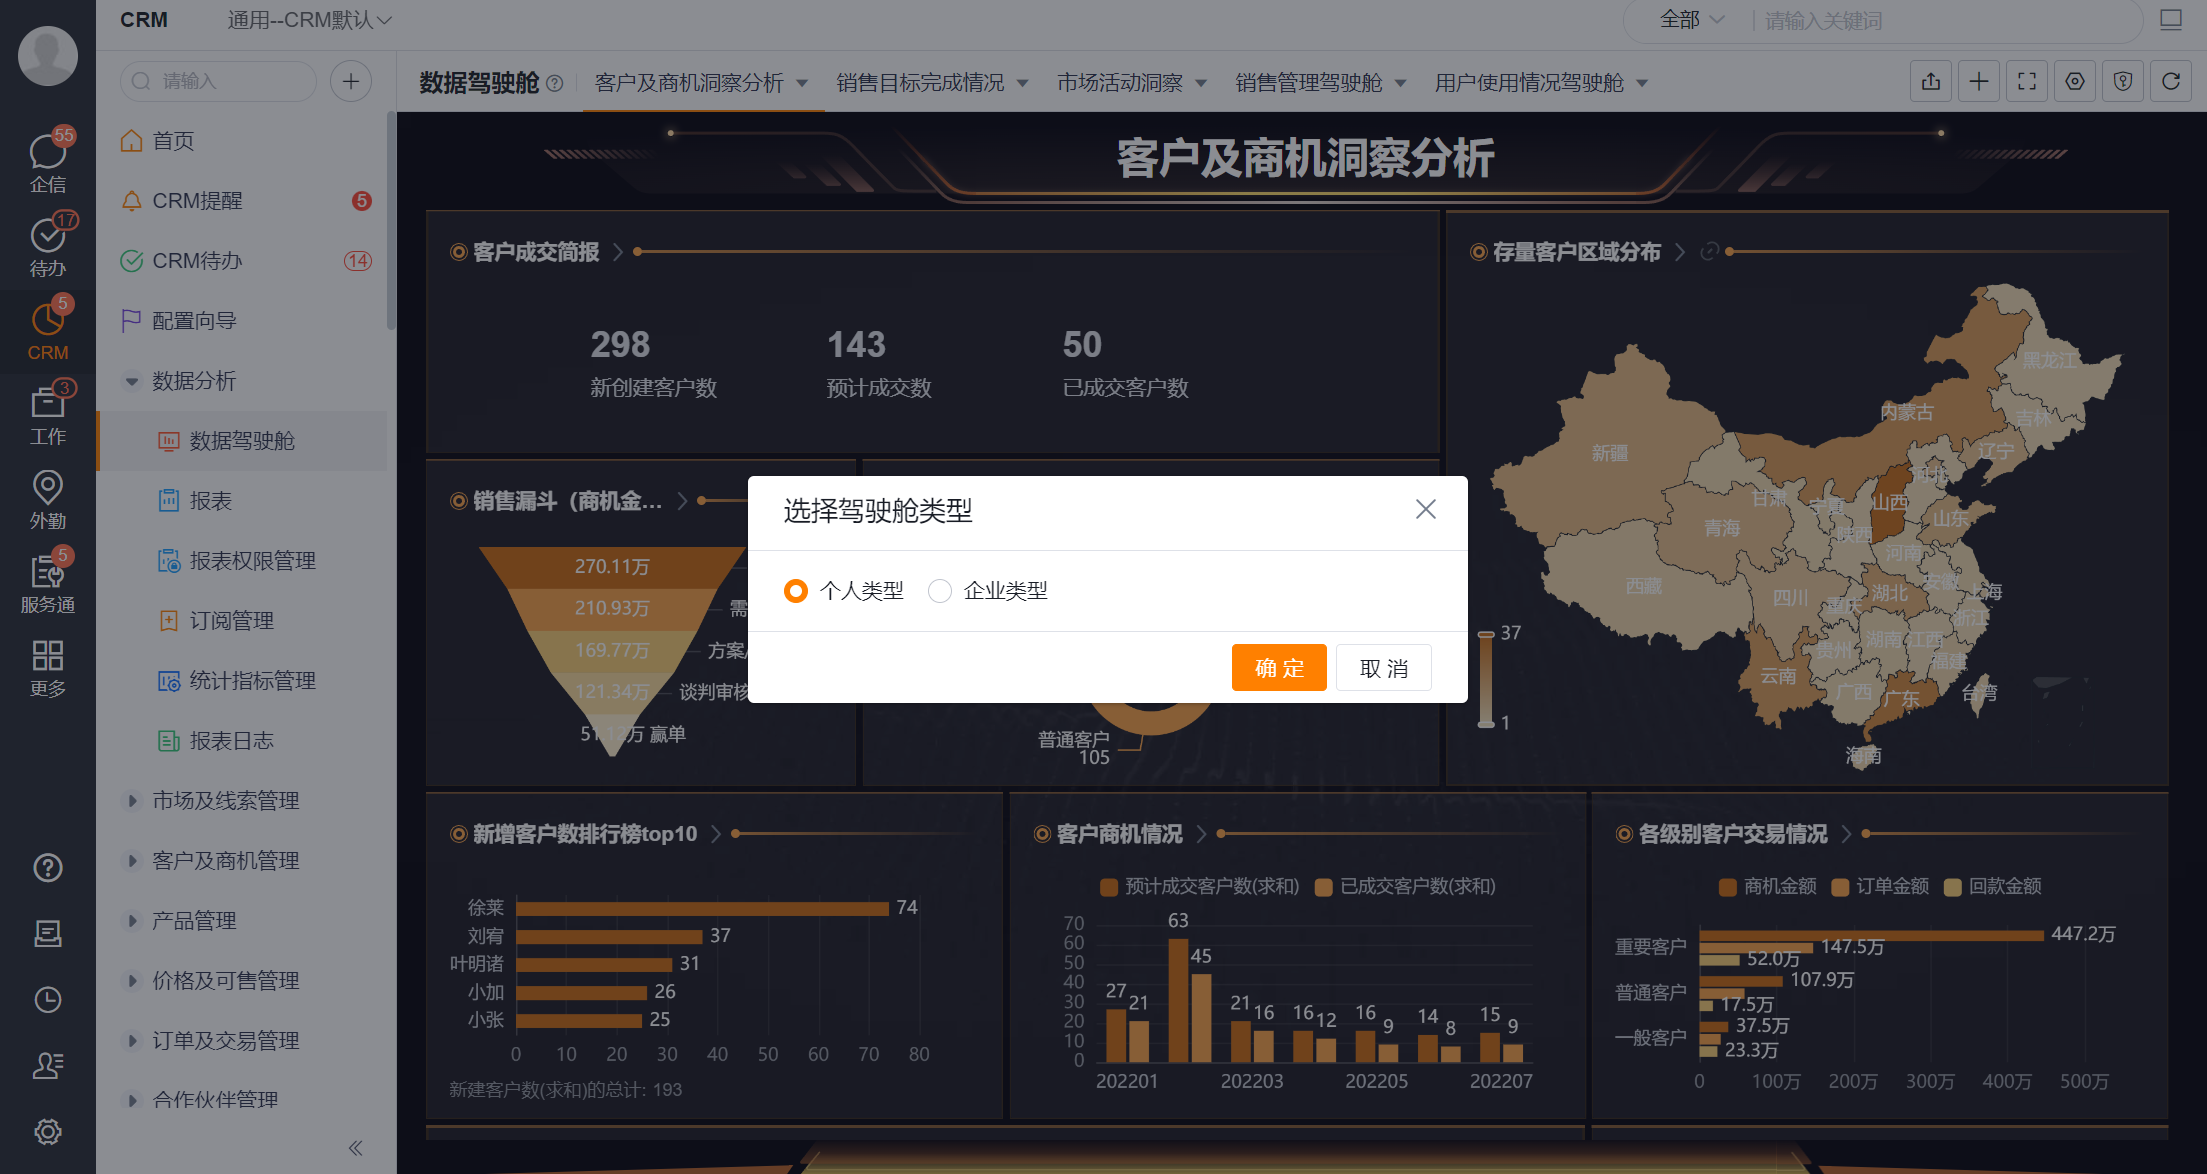This screenshot has height=1174, width=2207.
Task: Click the shield permission icon in toolbar
Action: tap(2123, 82)
